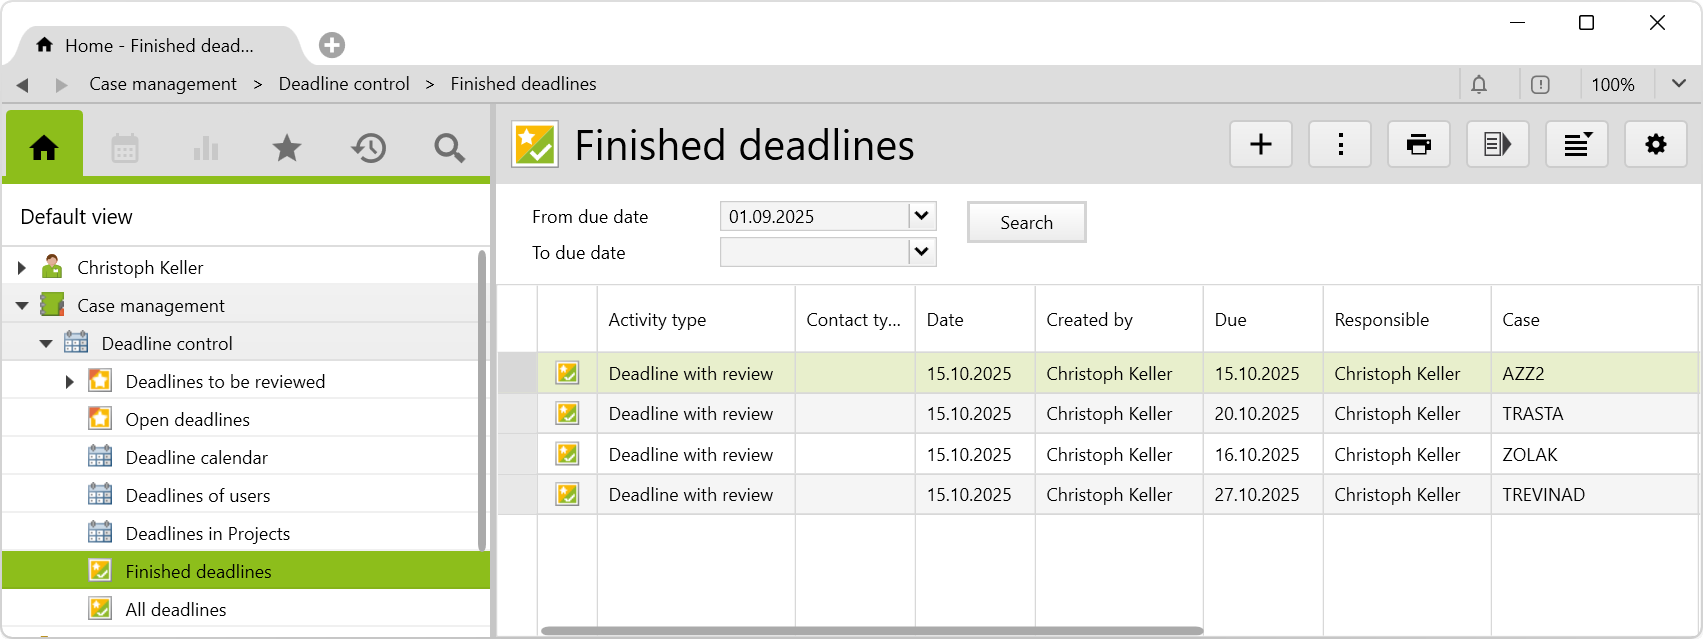Screen dimensions: 1703x639
Task: Click the horizontal scrollbar under table
Action: (870, 631)
